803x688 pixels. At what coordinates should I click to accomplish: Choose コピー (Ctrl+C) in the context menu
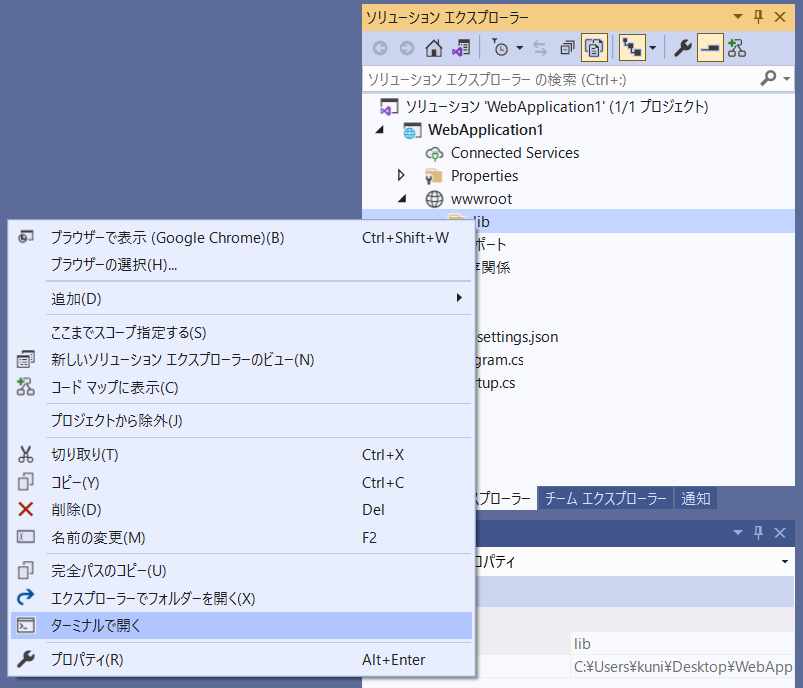click(241, 482)
